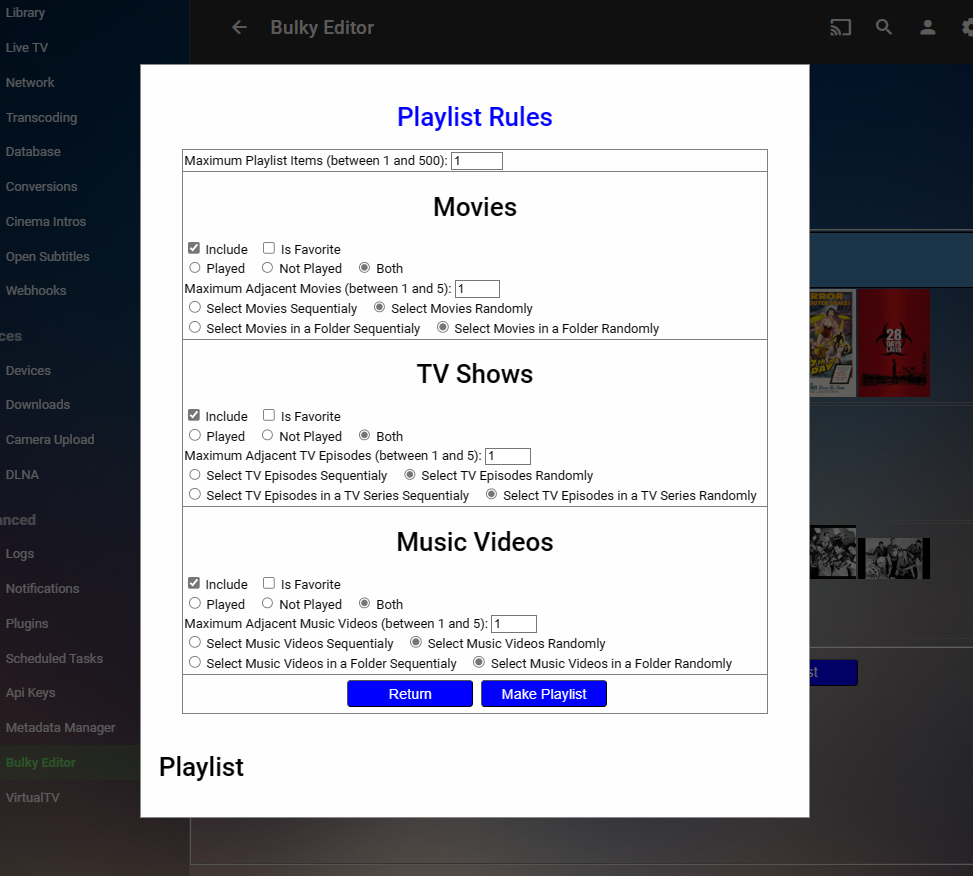Enable Is Favorite for TV Shows
The width and height of the screenshot is (973, 876).
pyautogui.click(x=267, y=415)
